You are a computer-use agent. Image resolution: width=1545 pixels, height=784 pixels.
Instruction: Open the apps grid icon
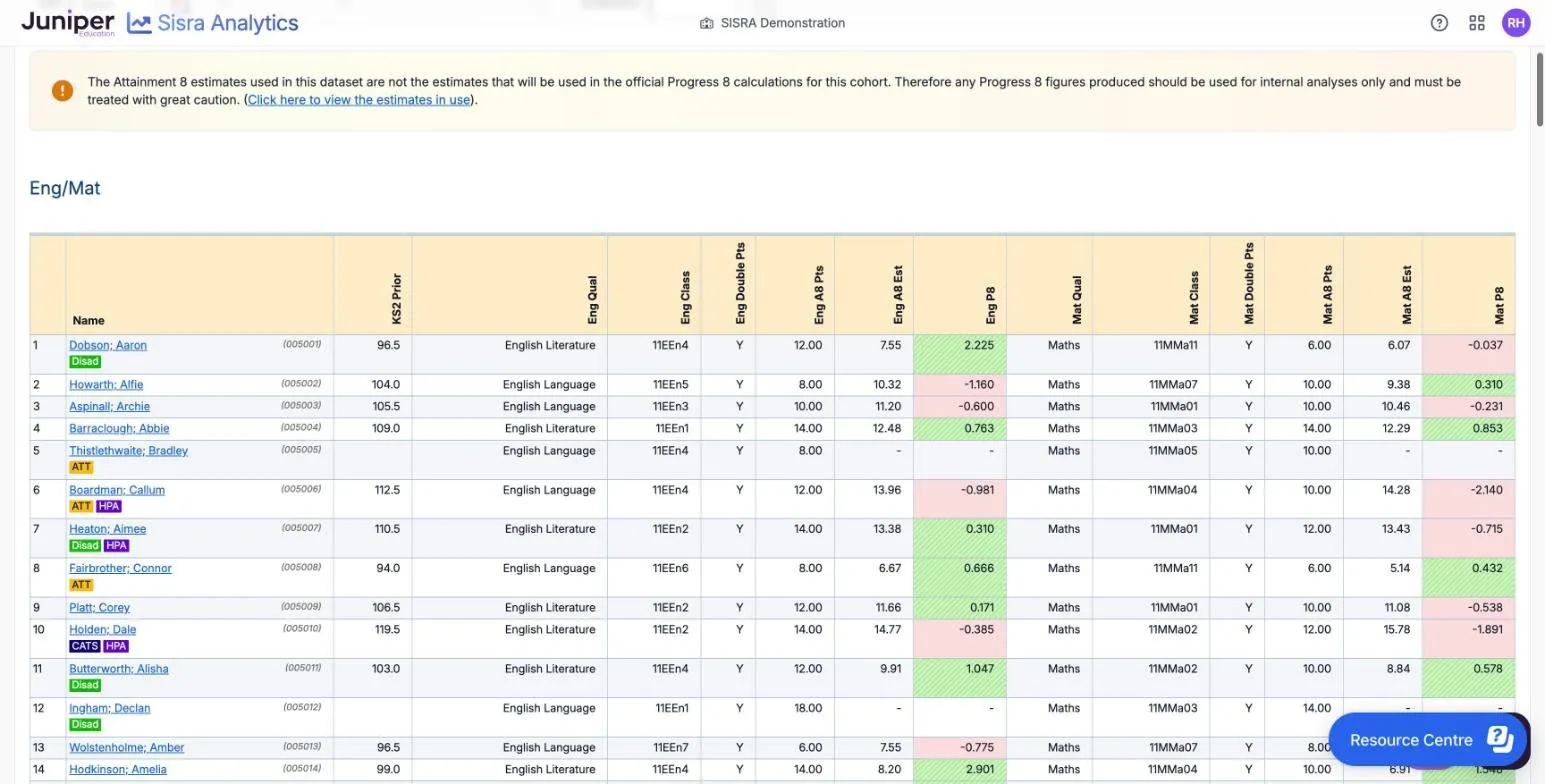(1477, 23)
